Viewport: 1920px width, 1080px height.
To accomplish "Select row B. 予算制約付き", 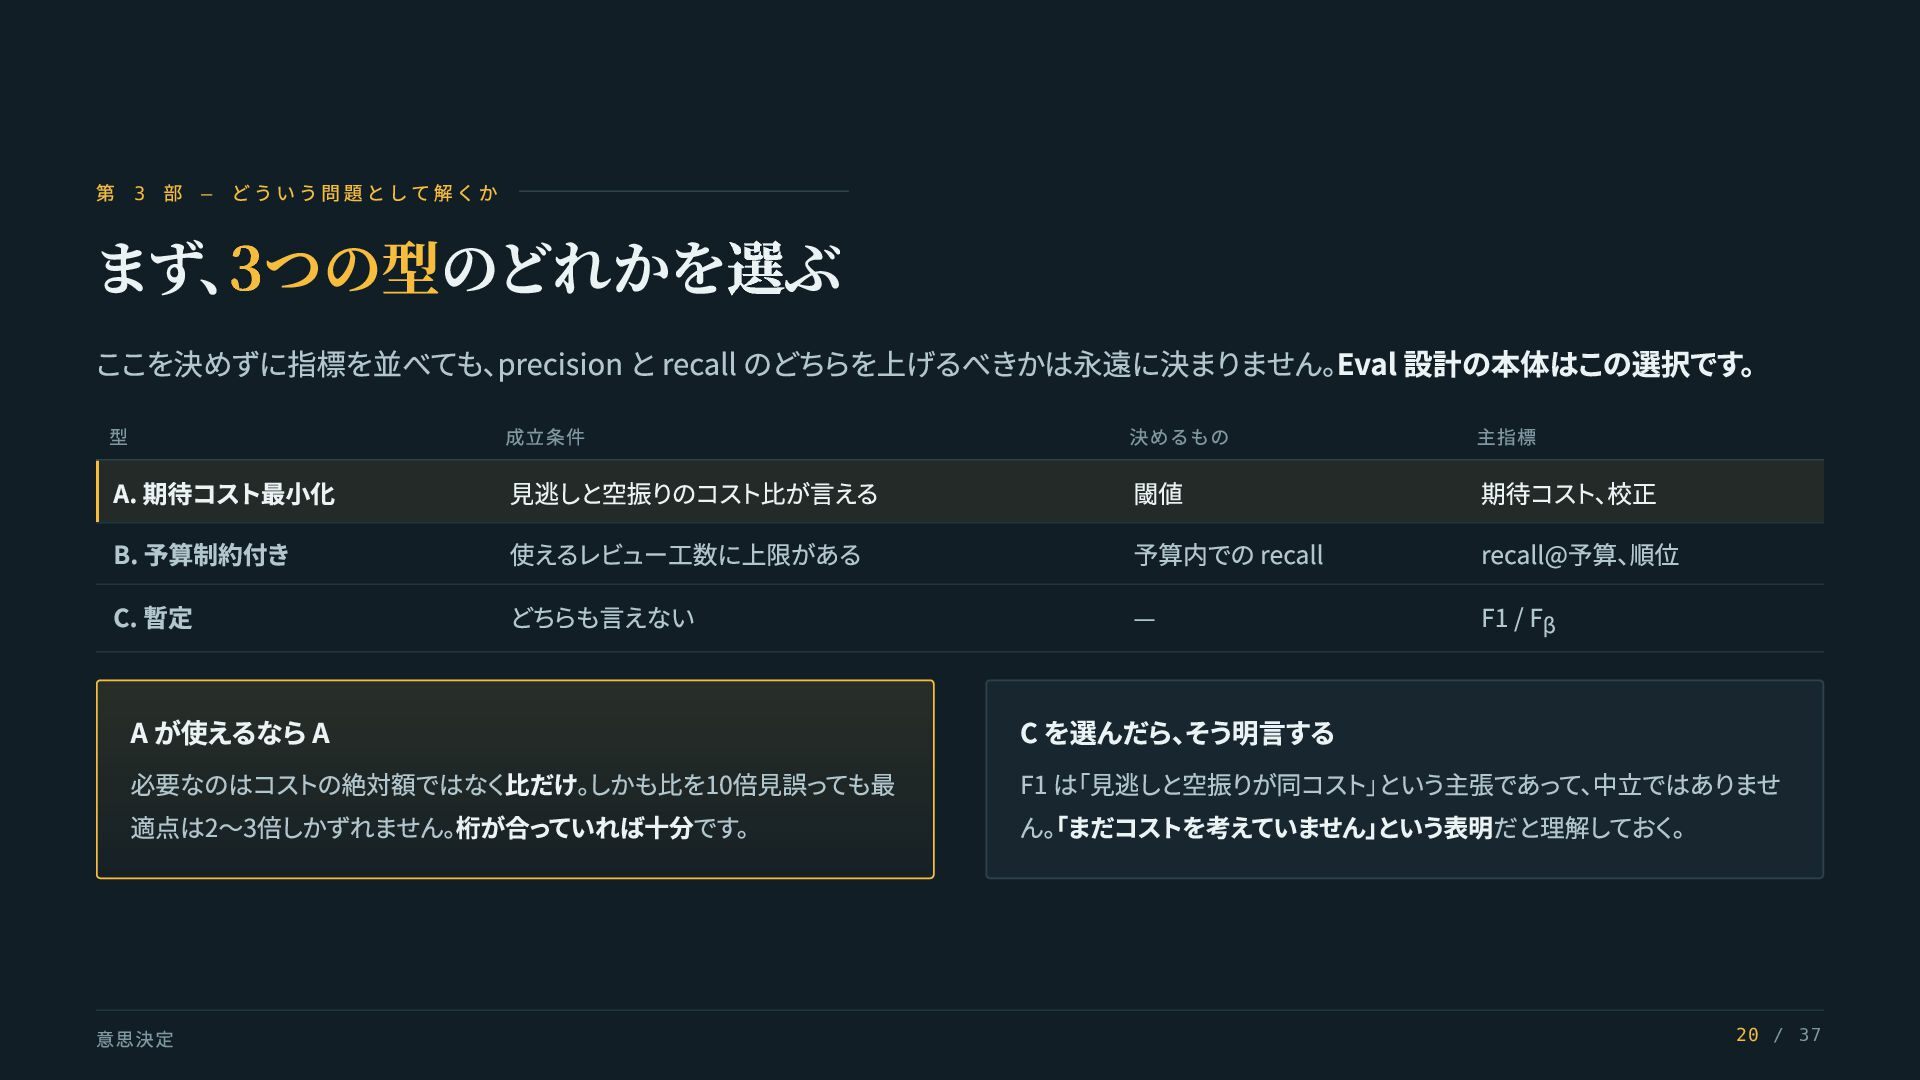I will (x=960, y=554).
